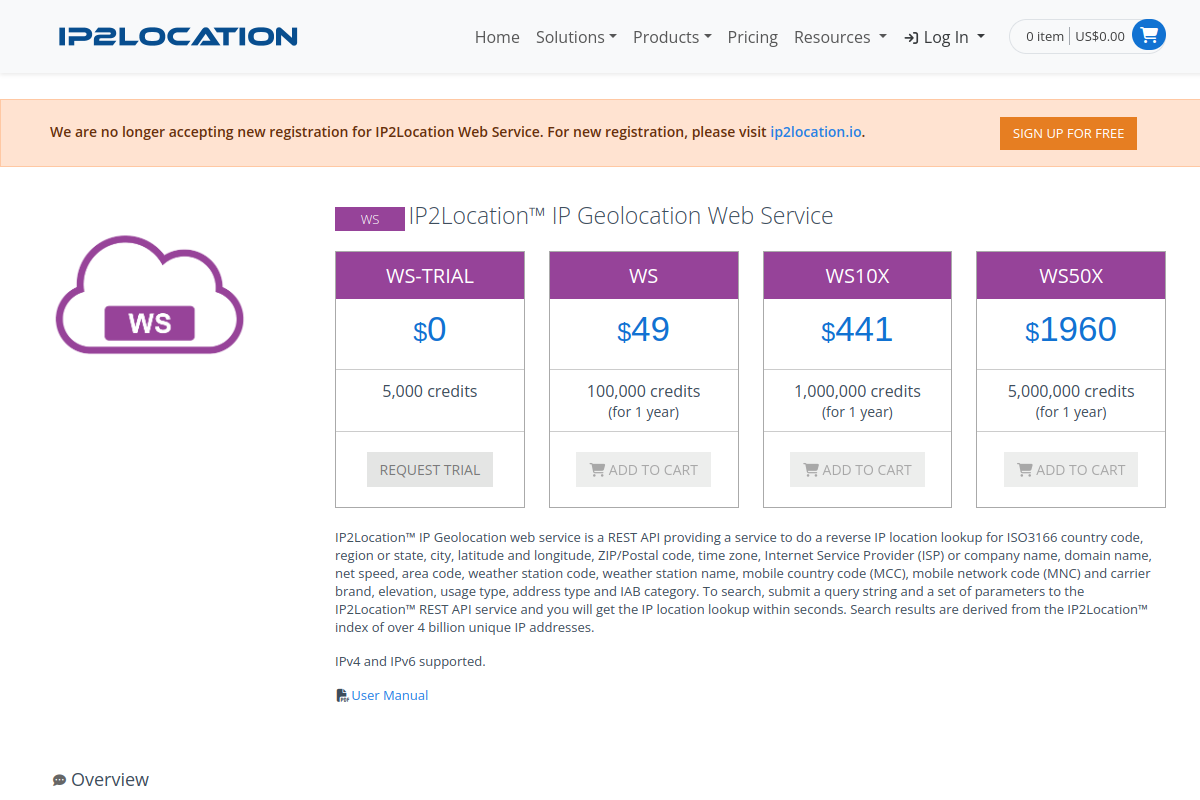Click the IP2Location logo

178,37
